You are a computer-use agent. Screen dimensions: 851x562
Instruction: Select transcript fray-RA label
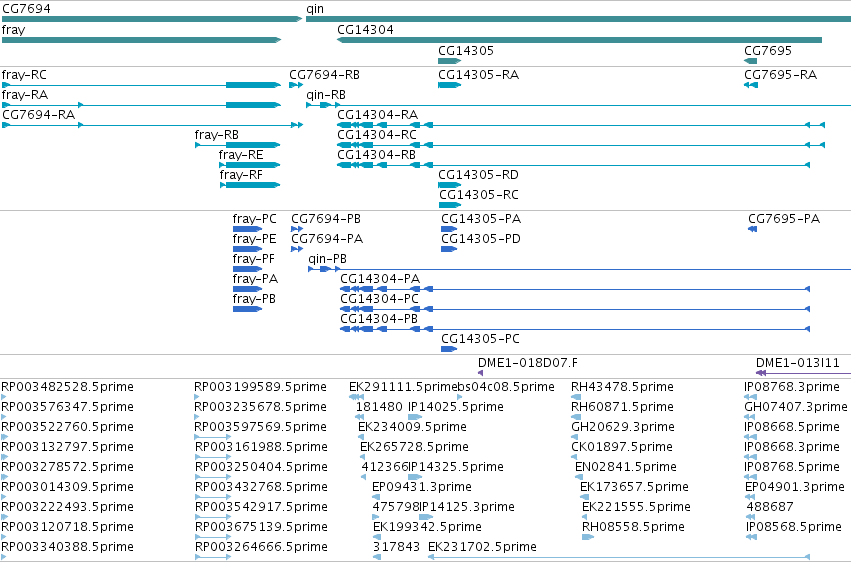click(x=25, y=95)
